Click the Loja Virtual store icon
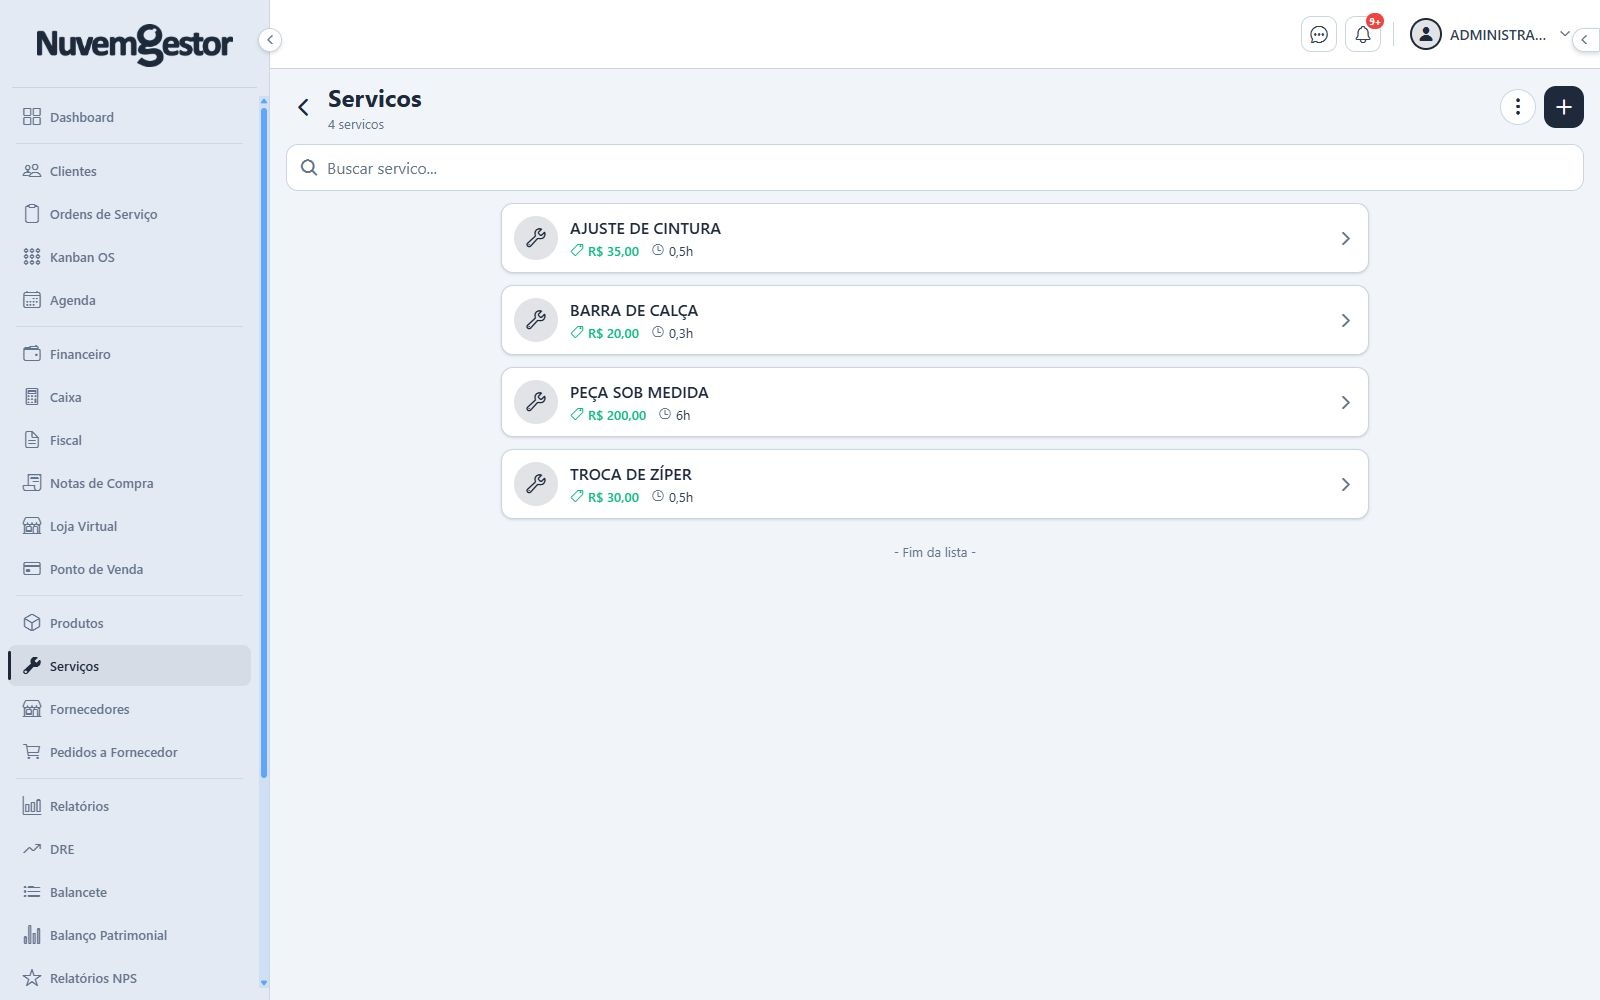The height and width of the screenshot is (1000, 1600). pyautogui.click(x=32, y=526)
